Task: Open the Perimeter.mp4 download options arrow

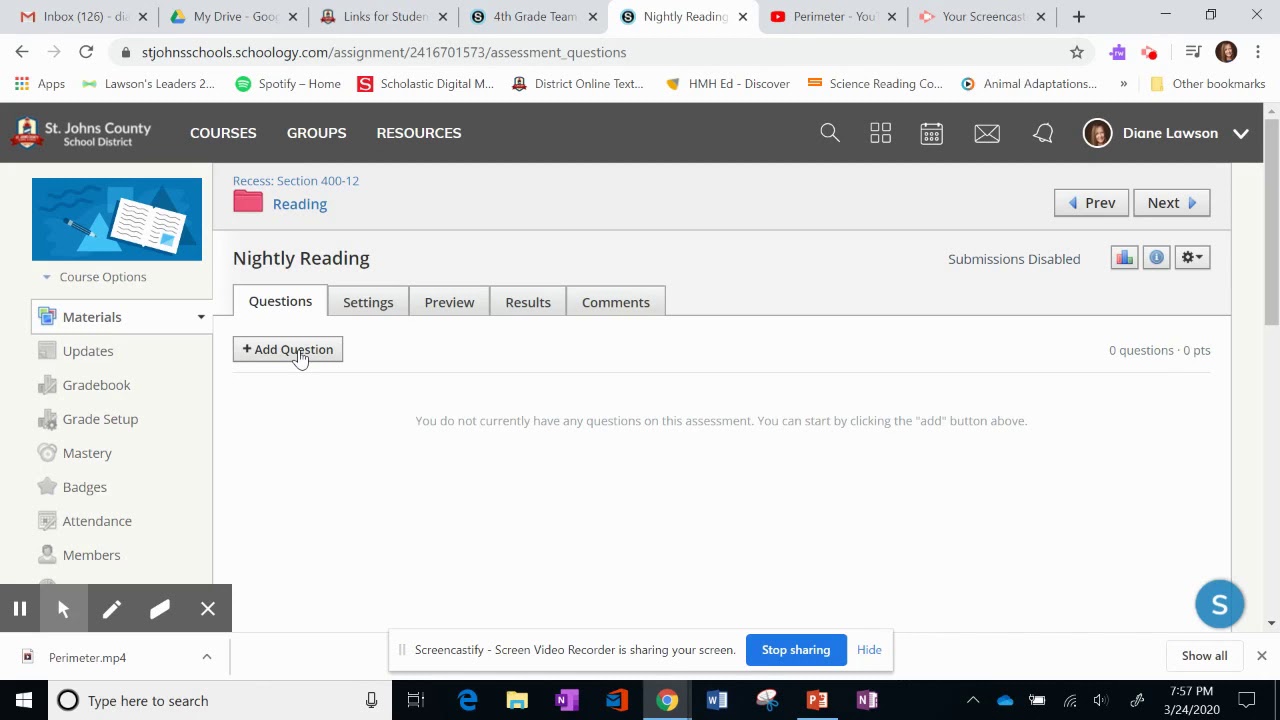Action: pyautogui.click(x=207, y=657)
